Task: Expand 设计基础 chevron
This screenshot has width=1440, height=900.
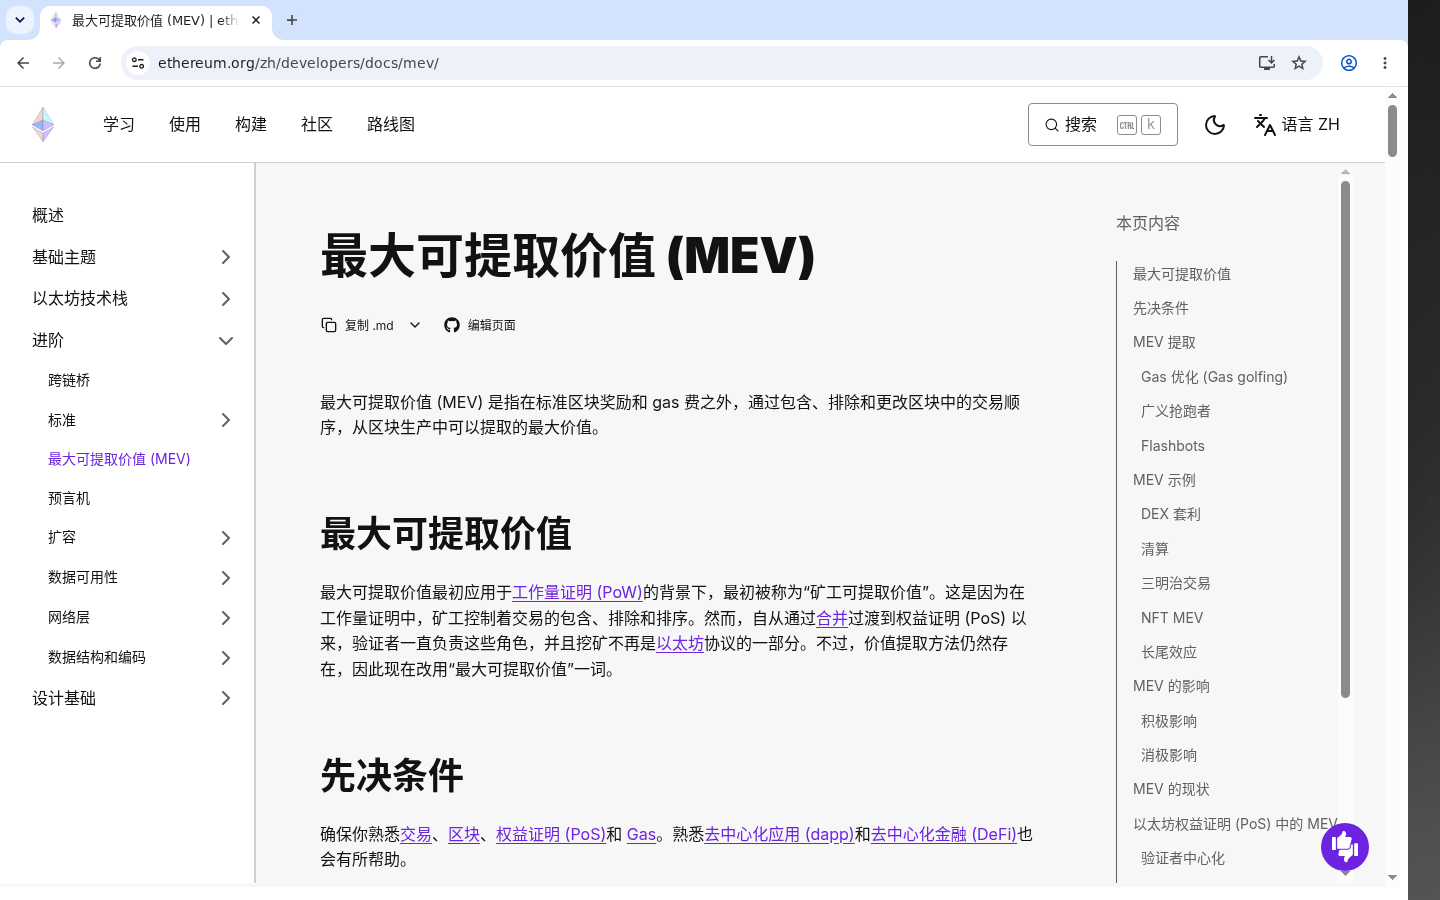Action: click(x=226, y=699)
